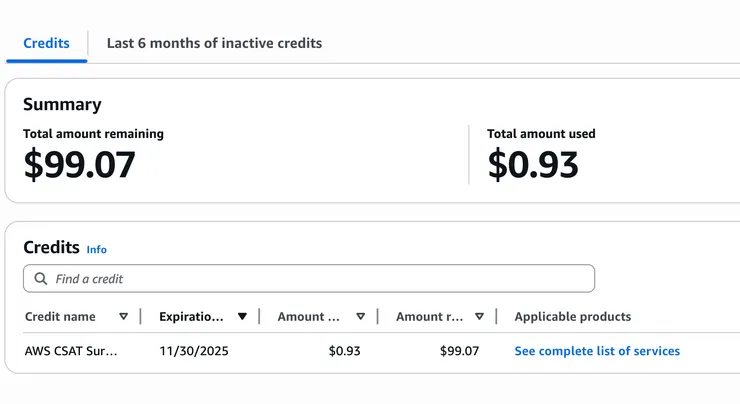The height and width of the screenshot is (404, 740).
Task: Click the Applicable products column header
Action: [x=572, y=317]
